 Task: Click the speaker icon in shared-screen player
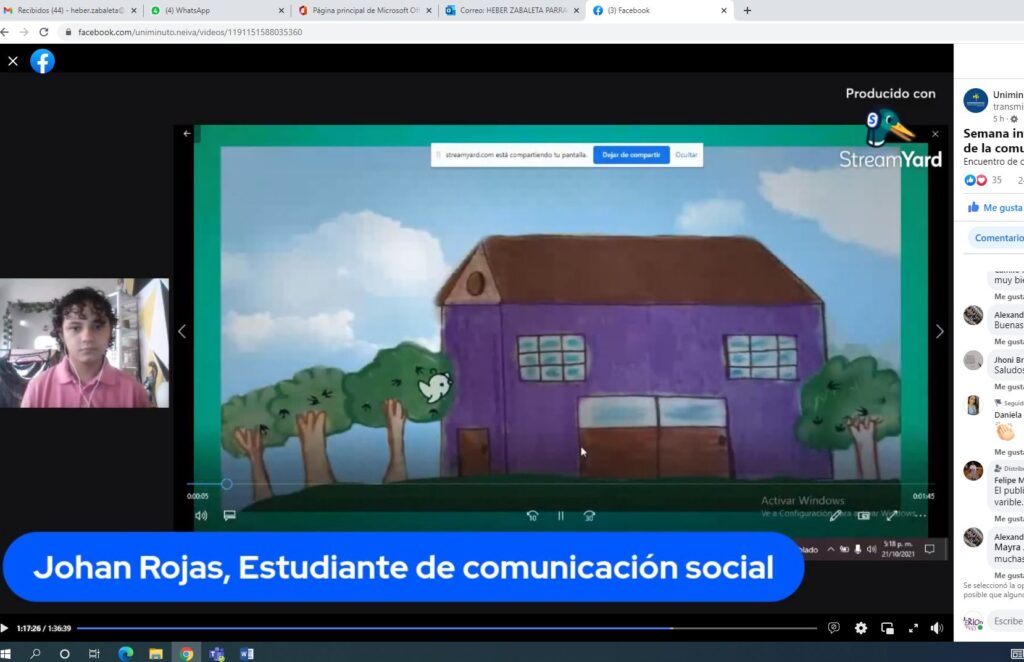pyautogui.click(x=201, y=515)
